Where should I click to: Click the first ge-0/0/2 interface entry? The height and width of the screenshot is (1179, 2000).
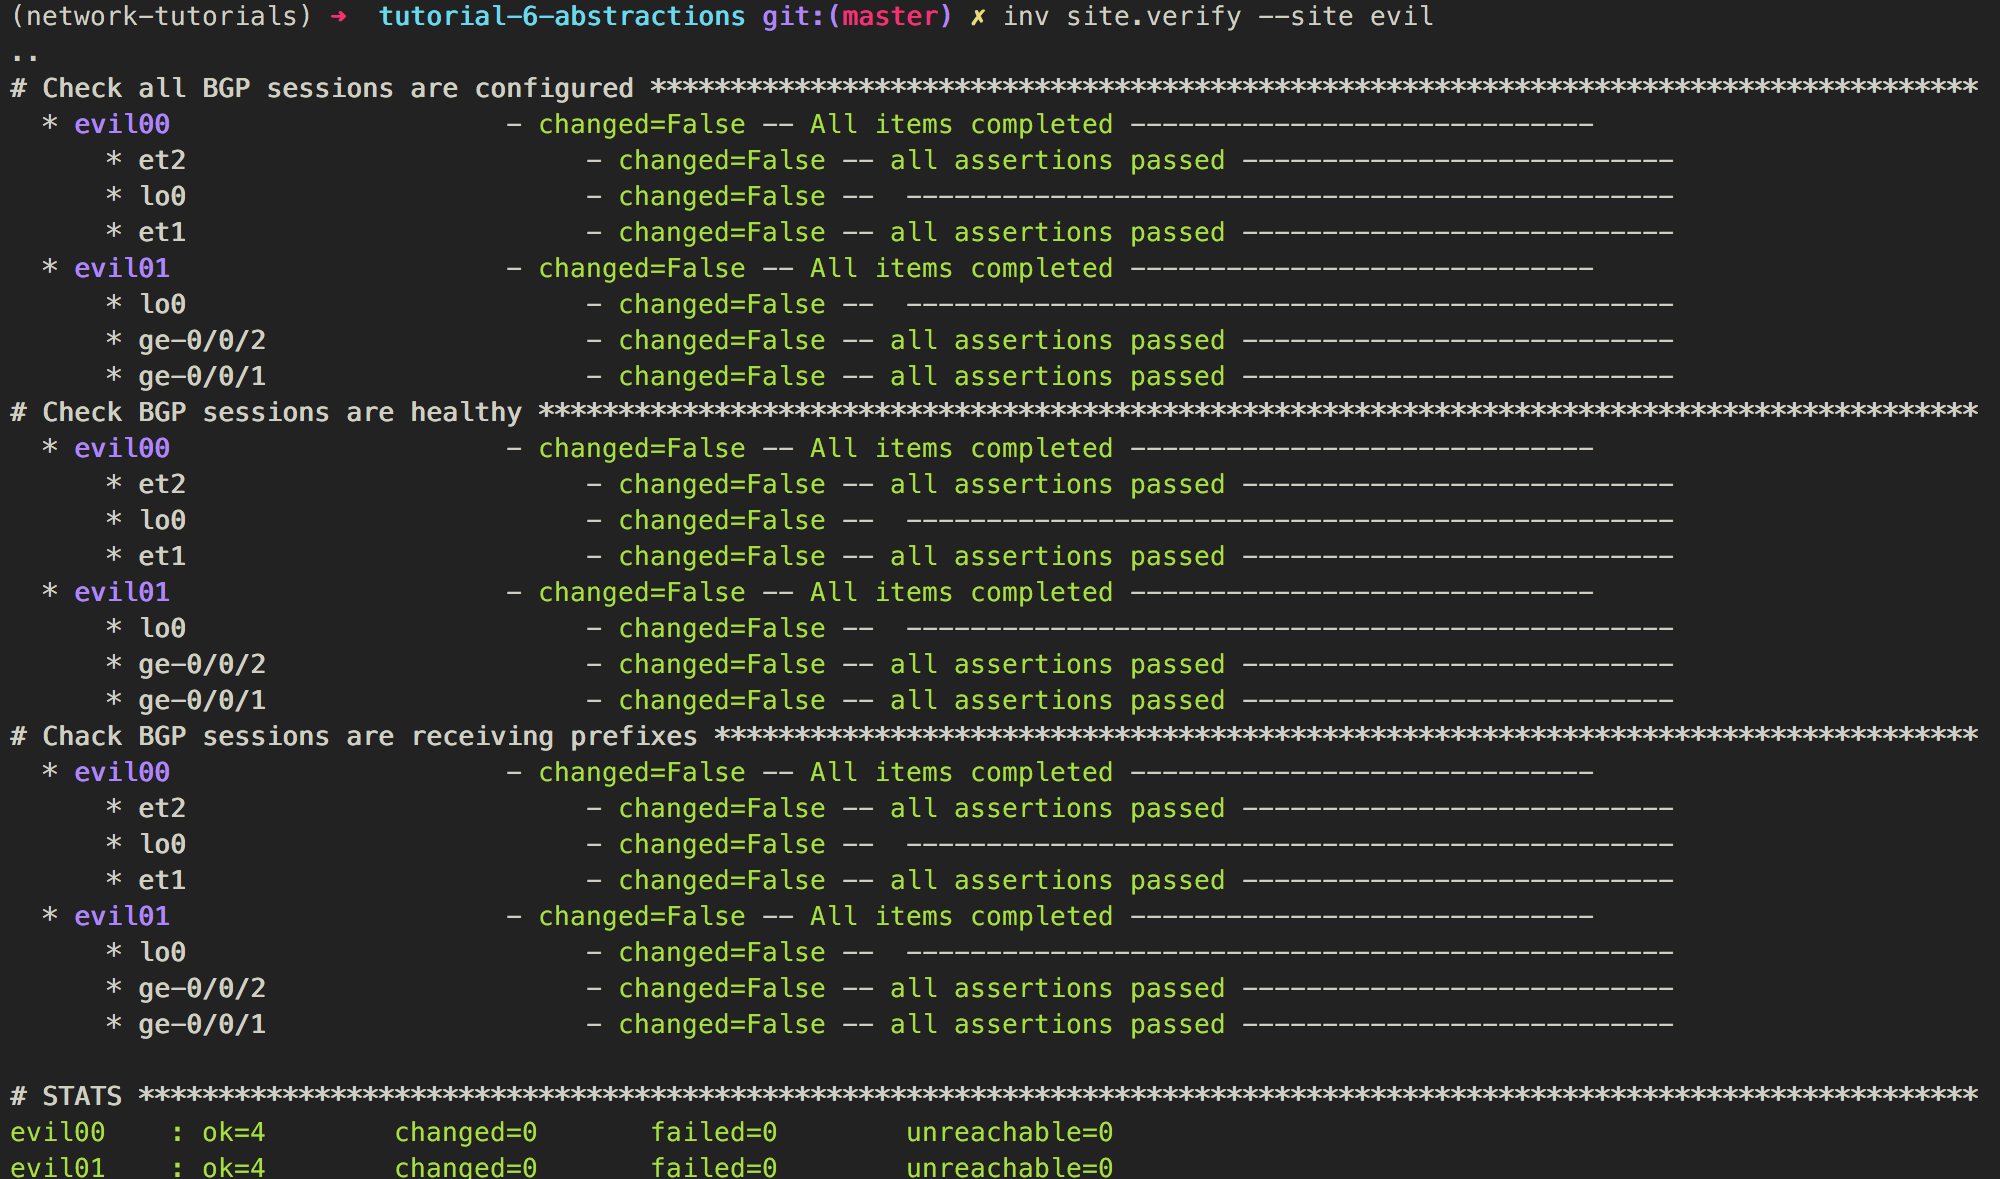tap(202, 340)
